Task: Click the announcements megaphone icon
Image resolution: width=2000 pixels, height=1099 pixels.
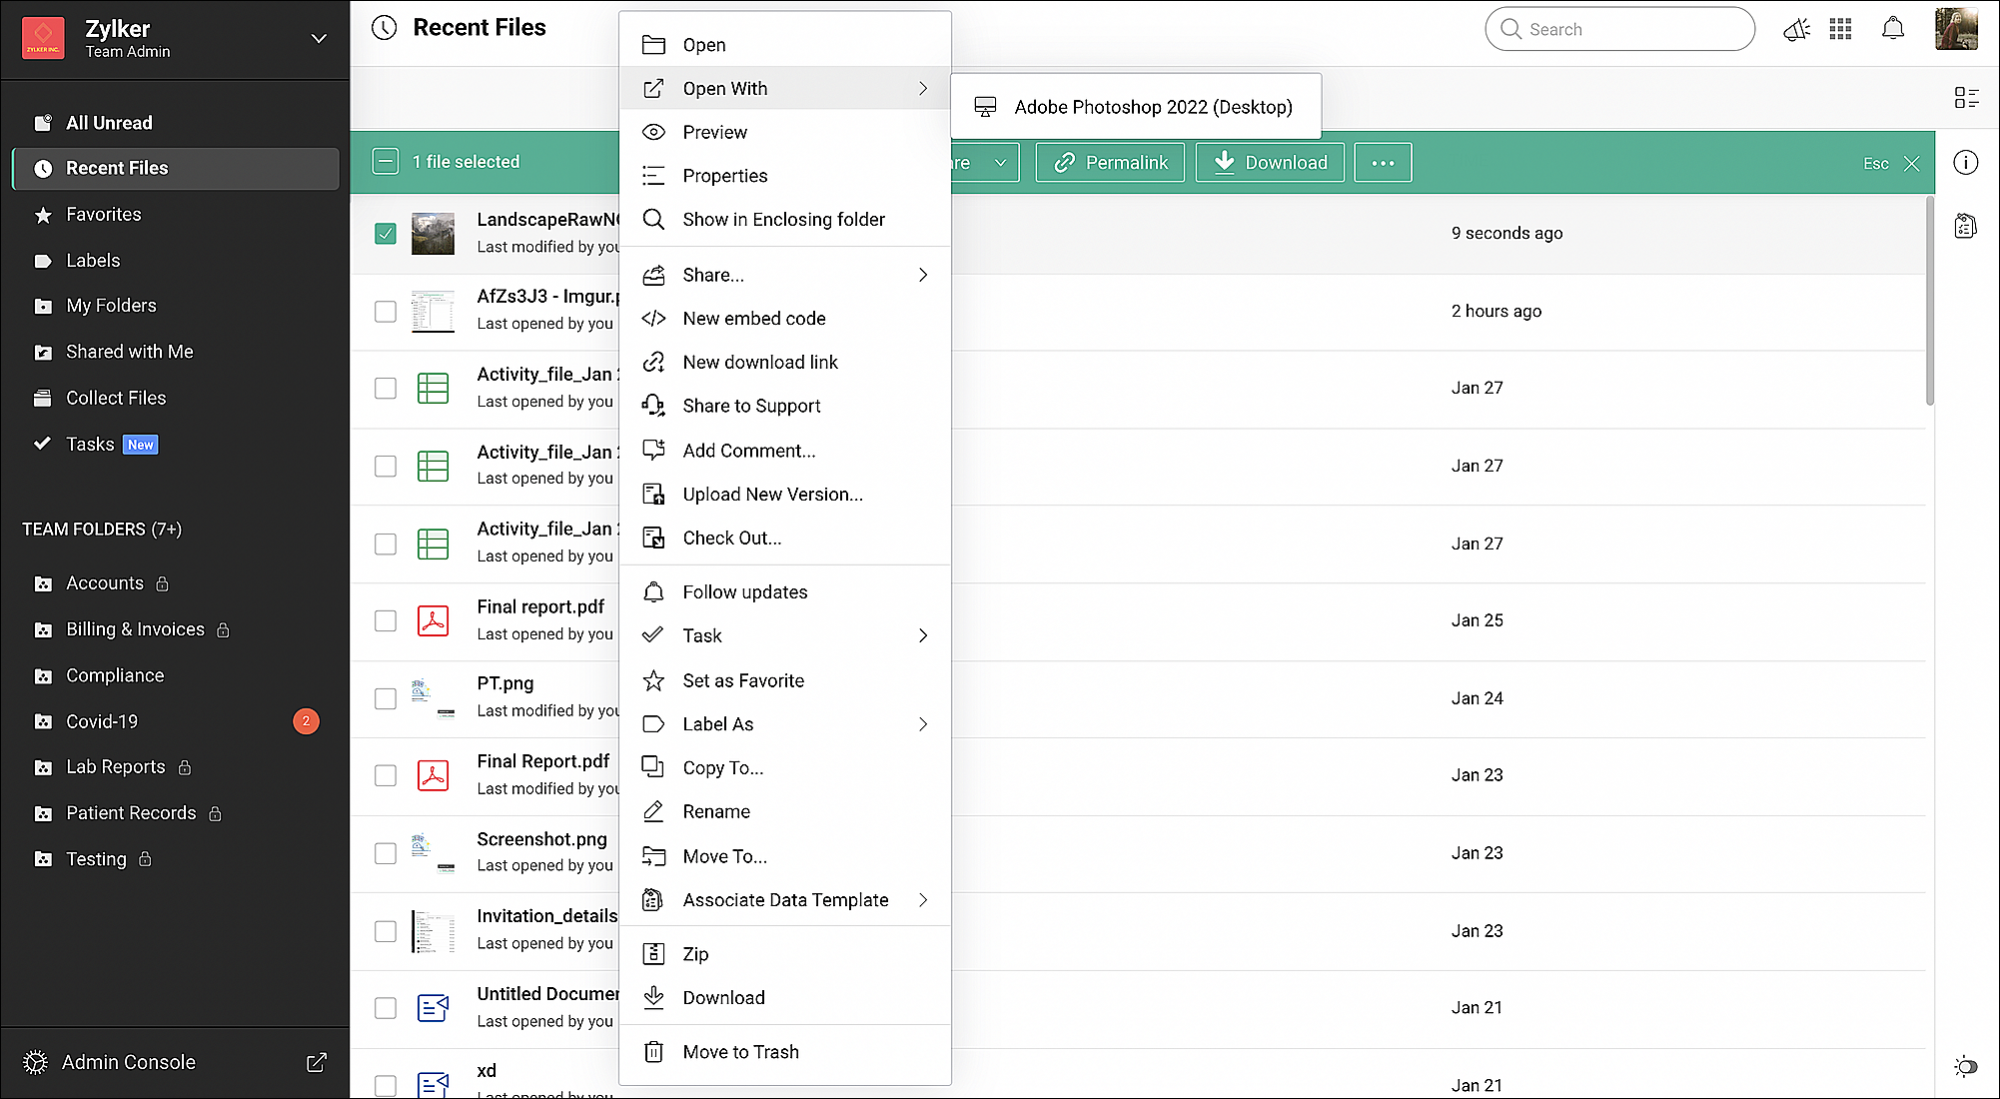Action: pos(1796,29)
